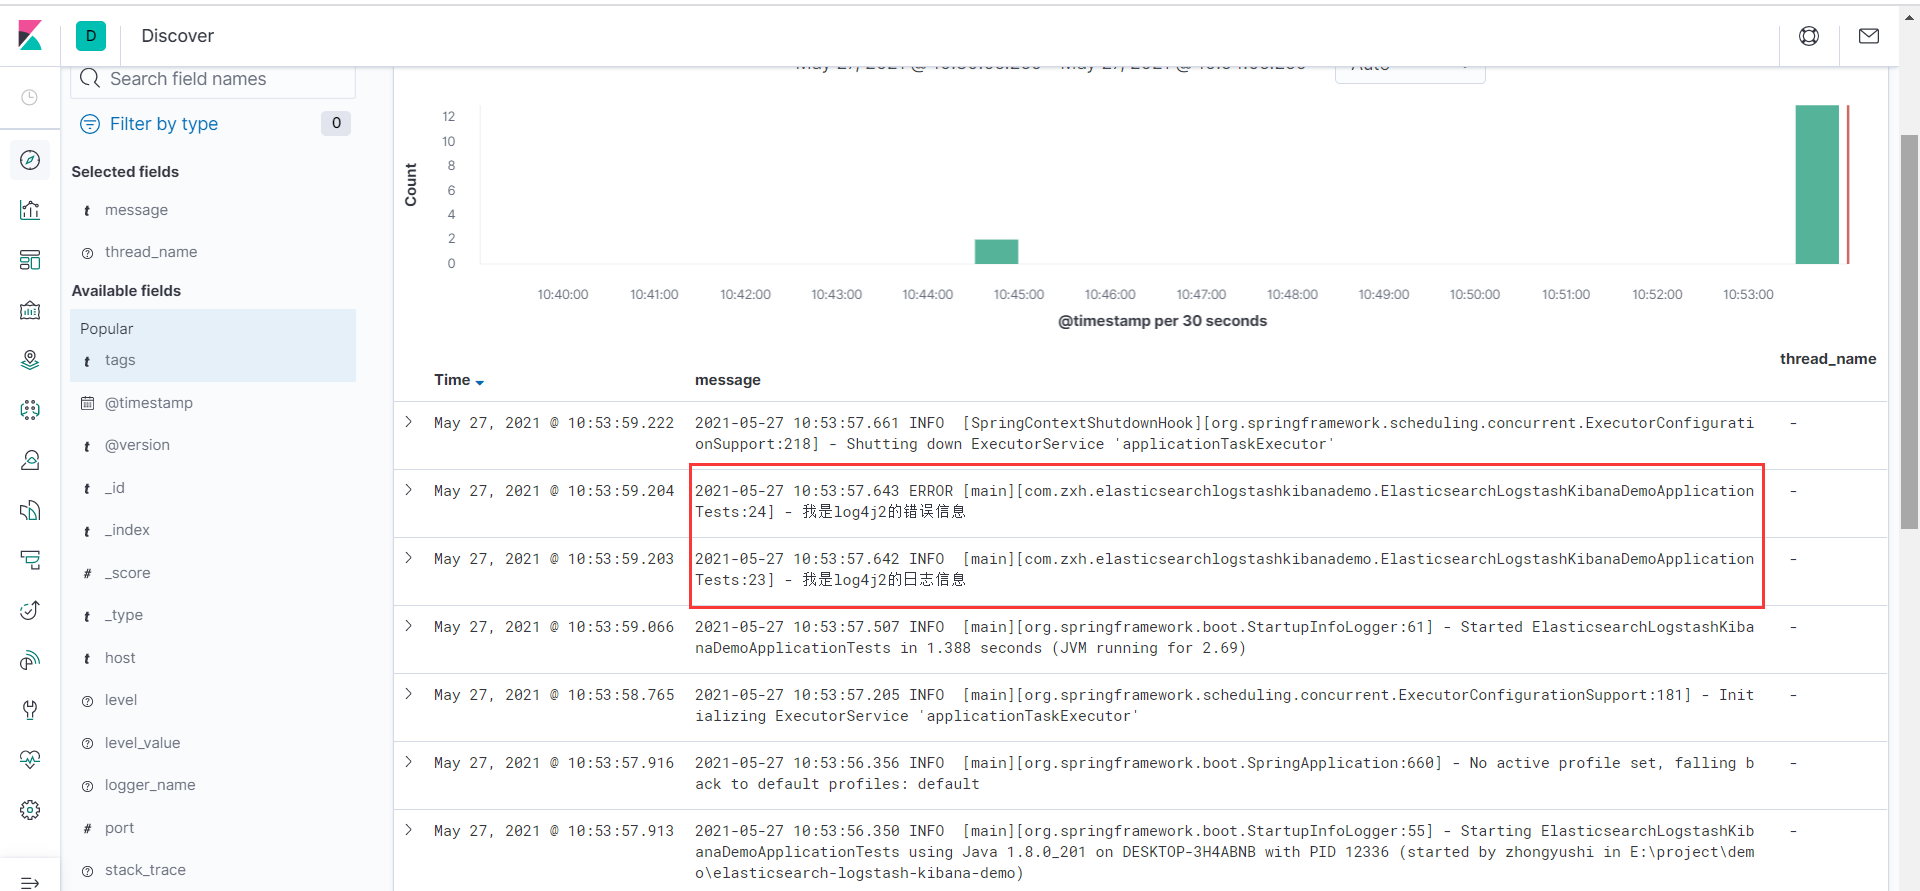
Task: Open the help lifebuoy icon
Action: [x=1809, y=36]
